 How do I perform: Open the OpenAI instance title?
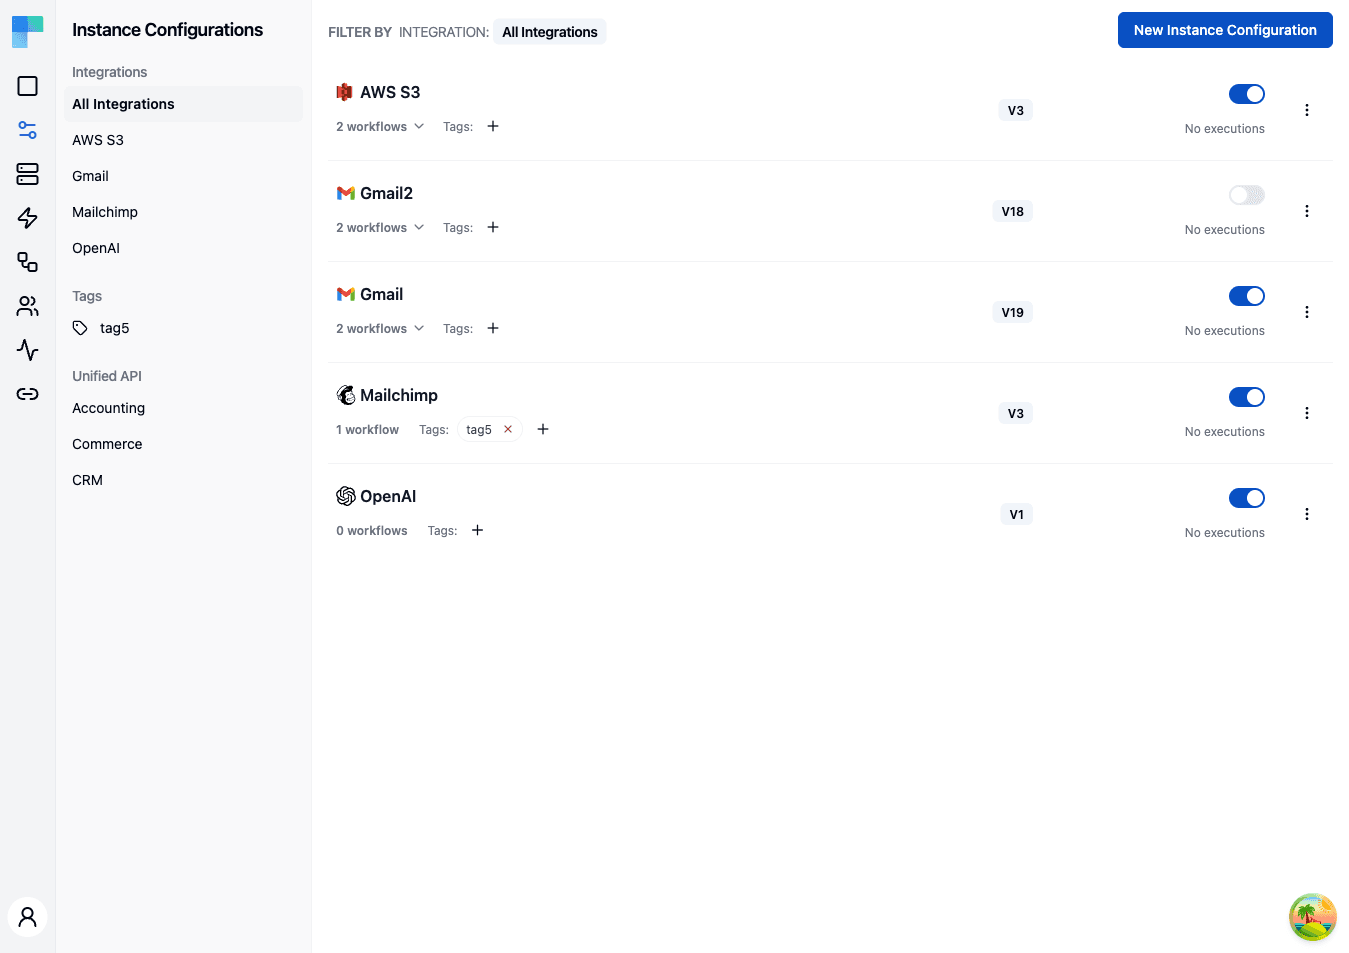tap(388, 496)
